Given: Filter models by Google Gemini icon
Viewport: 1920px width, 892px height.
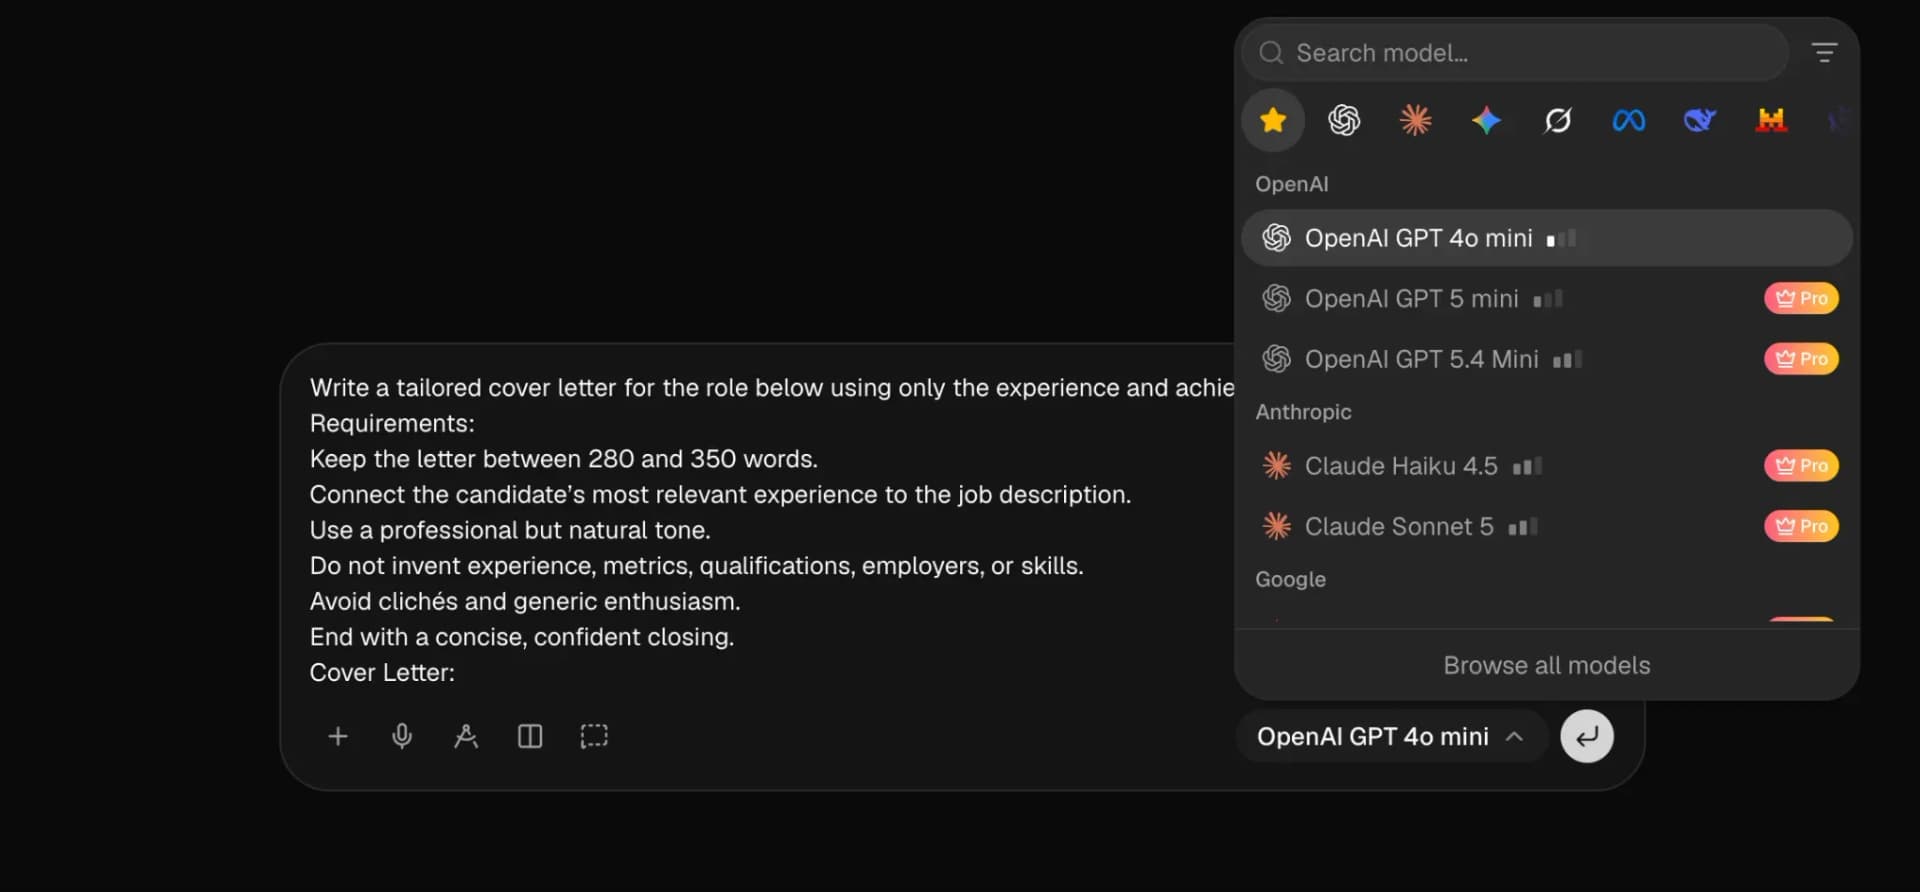Looking at the screenshot, I should pyautogui.click(x=1486, y=121).
